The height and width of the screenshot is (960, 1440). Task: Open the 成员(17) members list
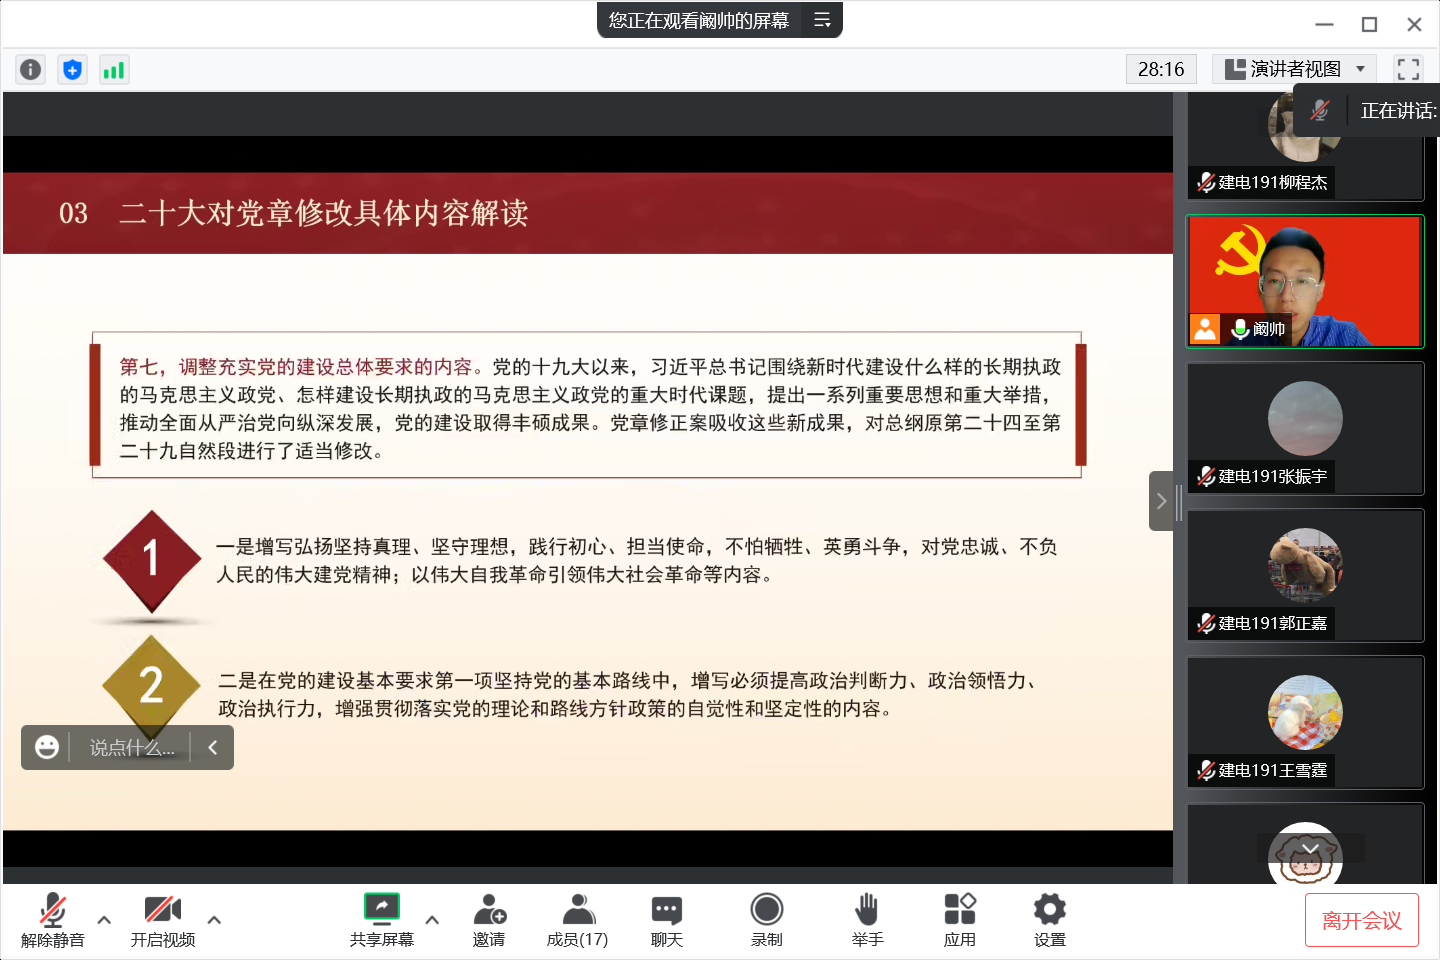coord(577,920)
